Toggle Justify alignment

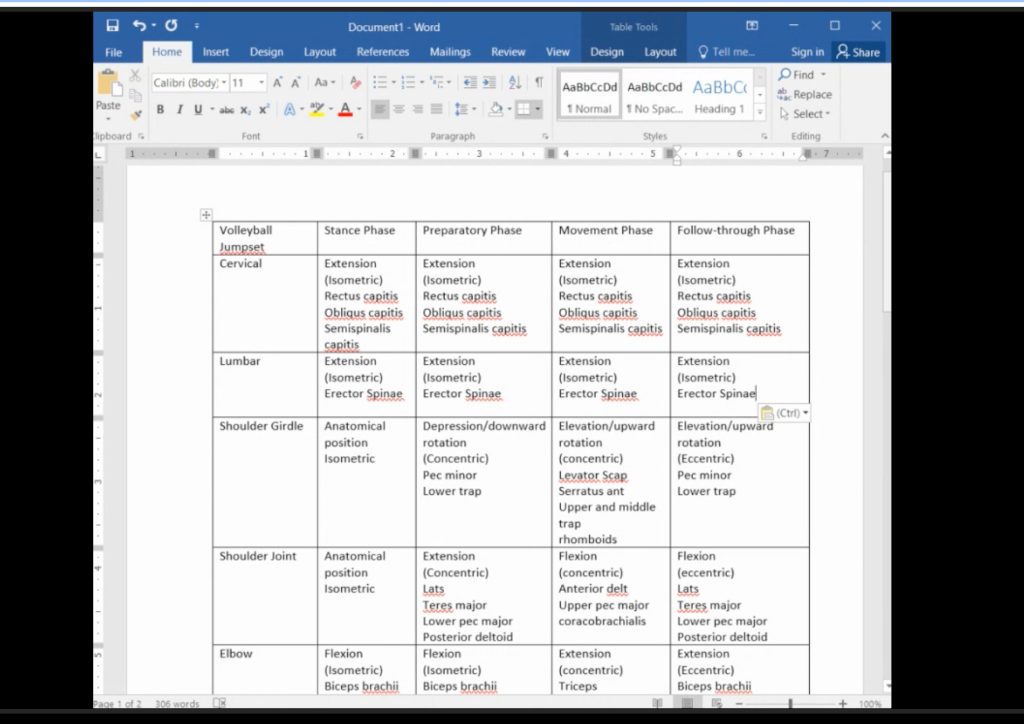(436, 110)
